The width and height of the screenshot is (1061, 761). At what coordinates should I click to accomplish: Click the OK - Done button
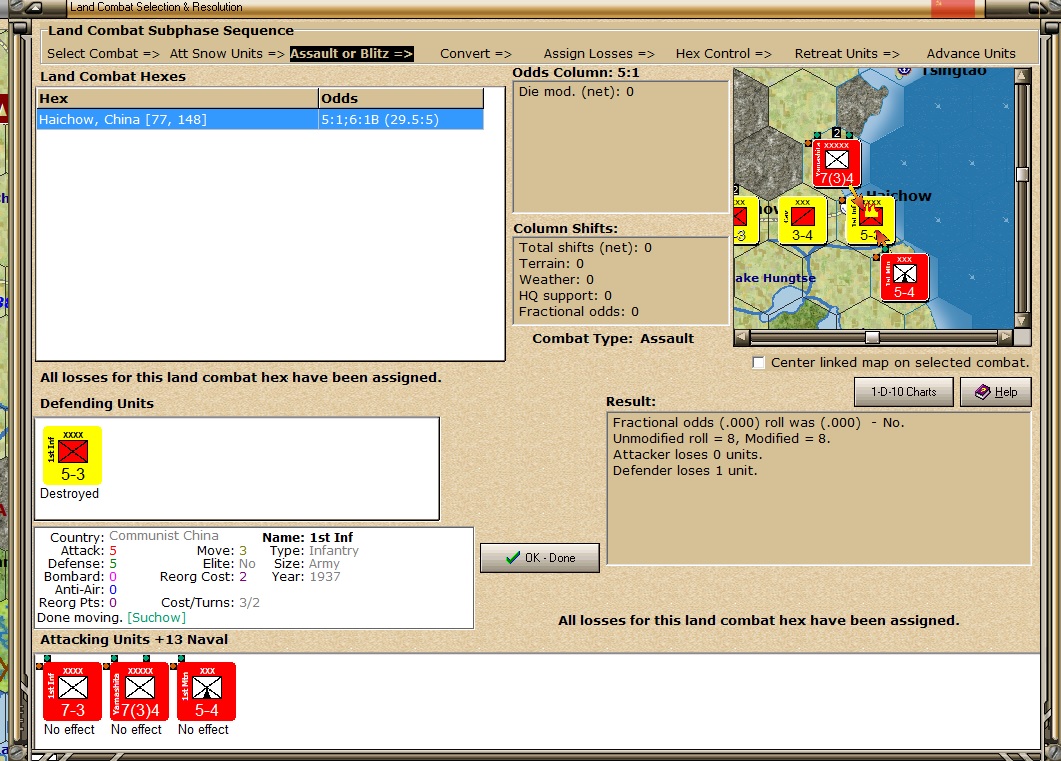click(x=539, y=558)
